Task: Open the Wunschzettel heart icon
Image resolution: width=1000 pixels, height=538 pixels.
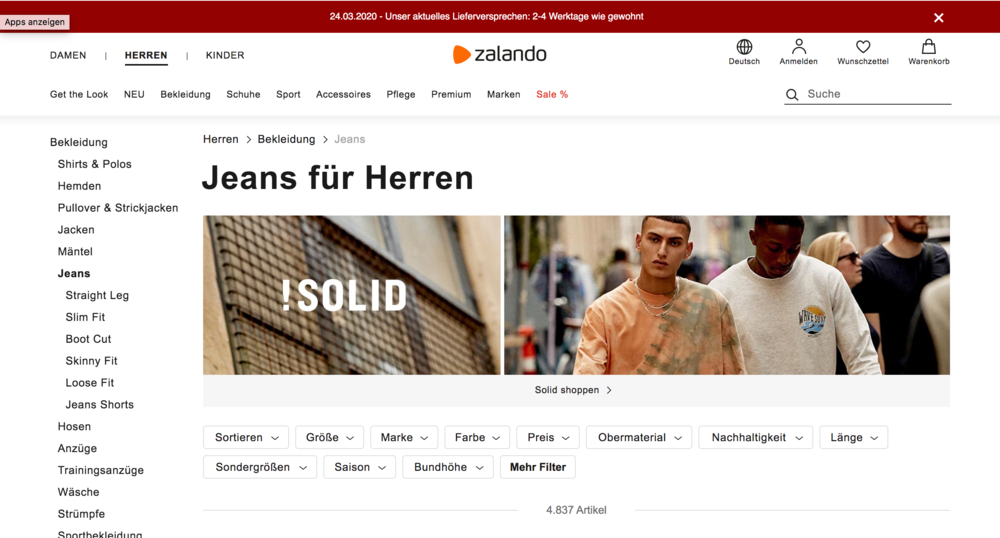Action: (863, 47)
